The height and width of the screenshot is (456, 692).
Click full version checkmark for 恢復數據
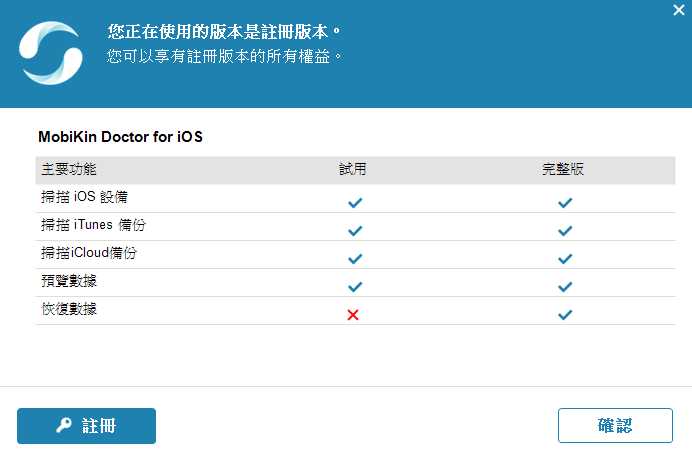click(x=565, y=314)
